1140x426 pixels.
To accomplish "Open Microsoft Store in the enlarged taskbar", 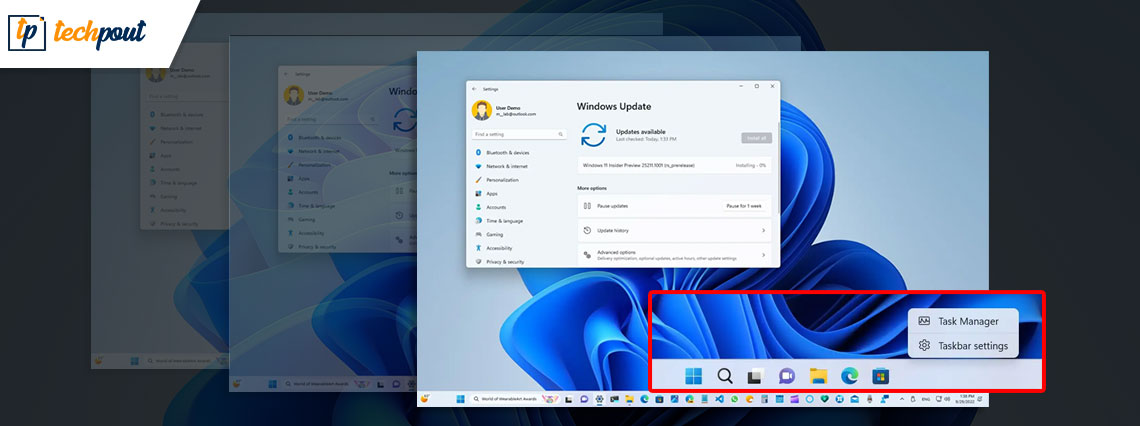I will [880, 376].
